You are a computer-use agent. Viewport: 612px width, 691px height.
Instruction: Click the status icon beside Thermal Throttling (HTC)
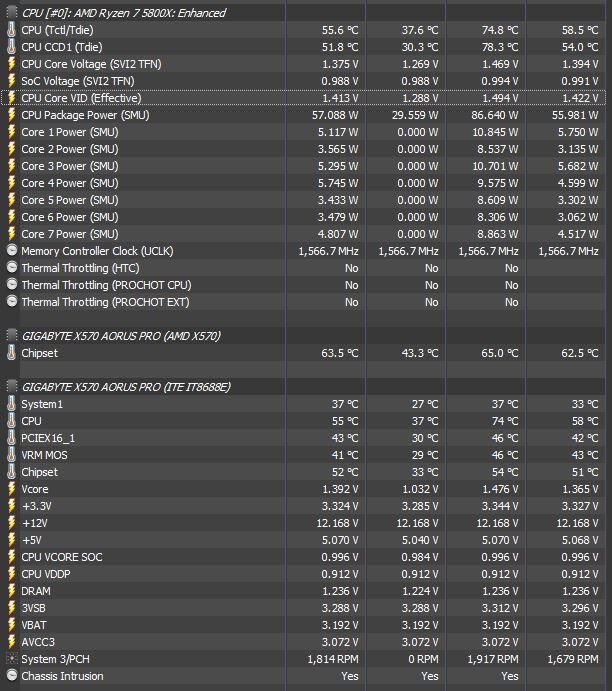pos(12,267)
